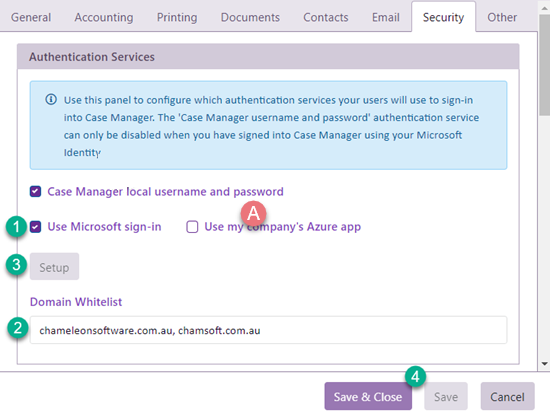Open the General tab

click(x=31, y=17)
